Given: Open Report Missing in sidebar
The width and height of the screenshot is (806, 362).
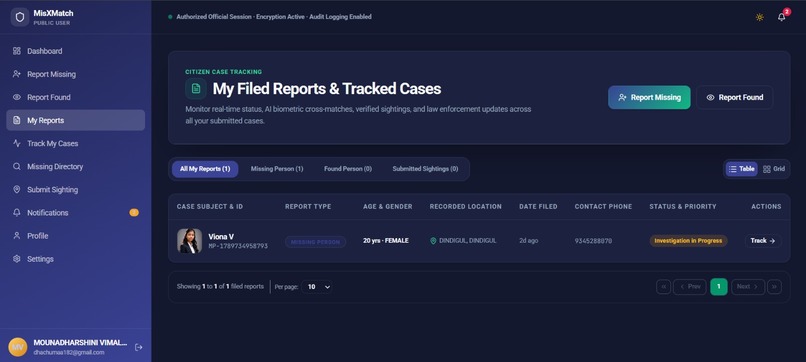Looking at the screenshot, I should tap(76, 74).
